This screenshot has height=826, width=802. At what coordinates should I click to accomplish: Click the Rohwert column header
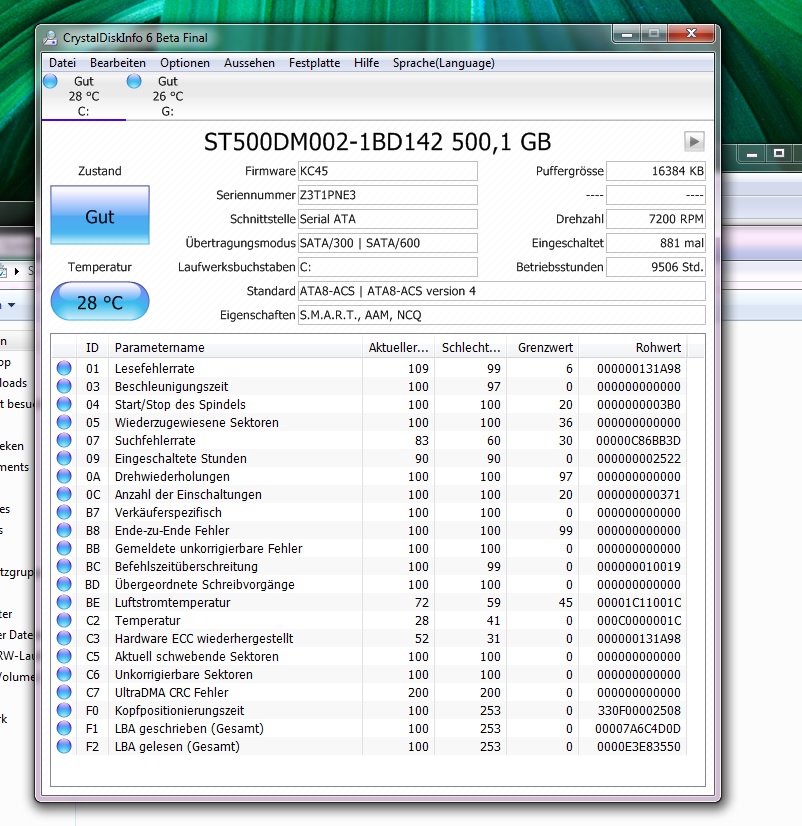tap(632, 348)
